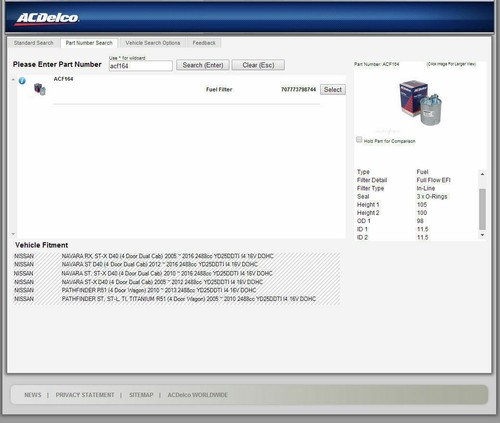Open the blue info icon for ACF164
500x423 pixels.
tap(22, 81)
